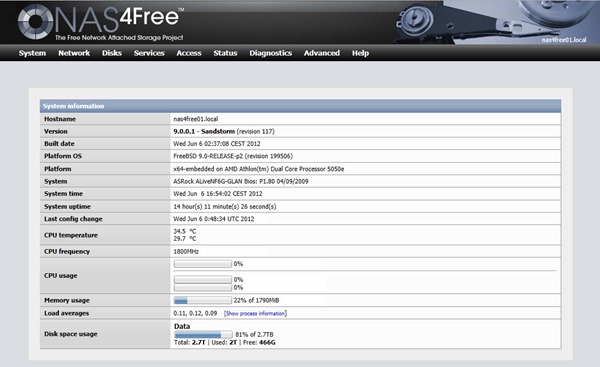The image size is (600, 367).
Task: Click the System information header
Action: (x=300, y=106)
